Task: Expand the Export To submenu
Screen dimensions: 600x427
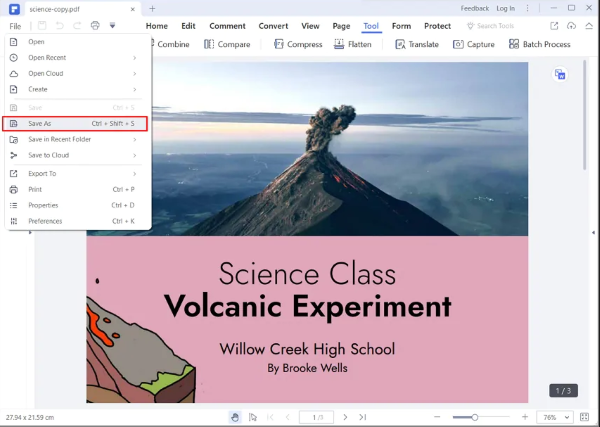Action: coord(75,173)
